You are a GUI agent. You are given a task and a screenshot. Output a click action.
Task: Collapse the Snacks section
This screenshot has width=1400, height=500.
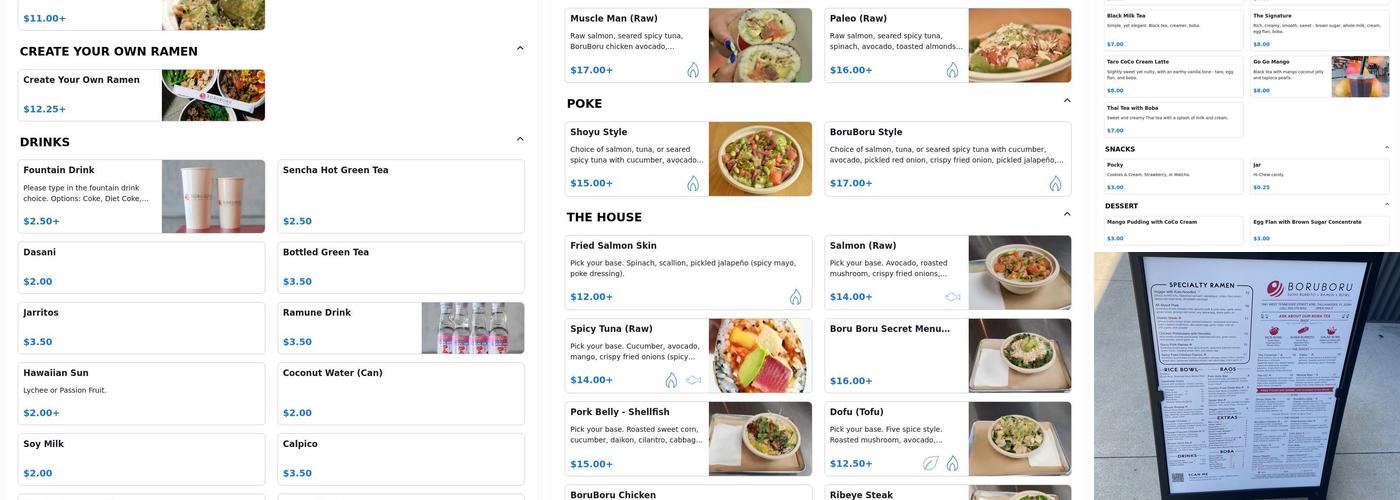(x=1386, y=148)
